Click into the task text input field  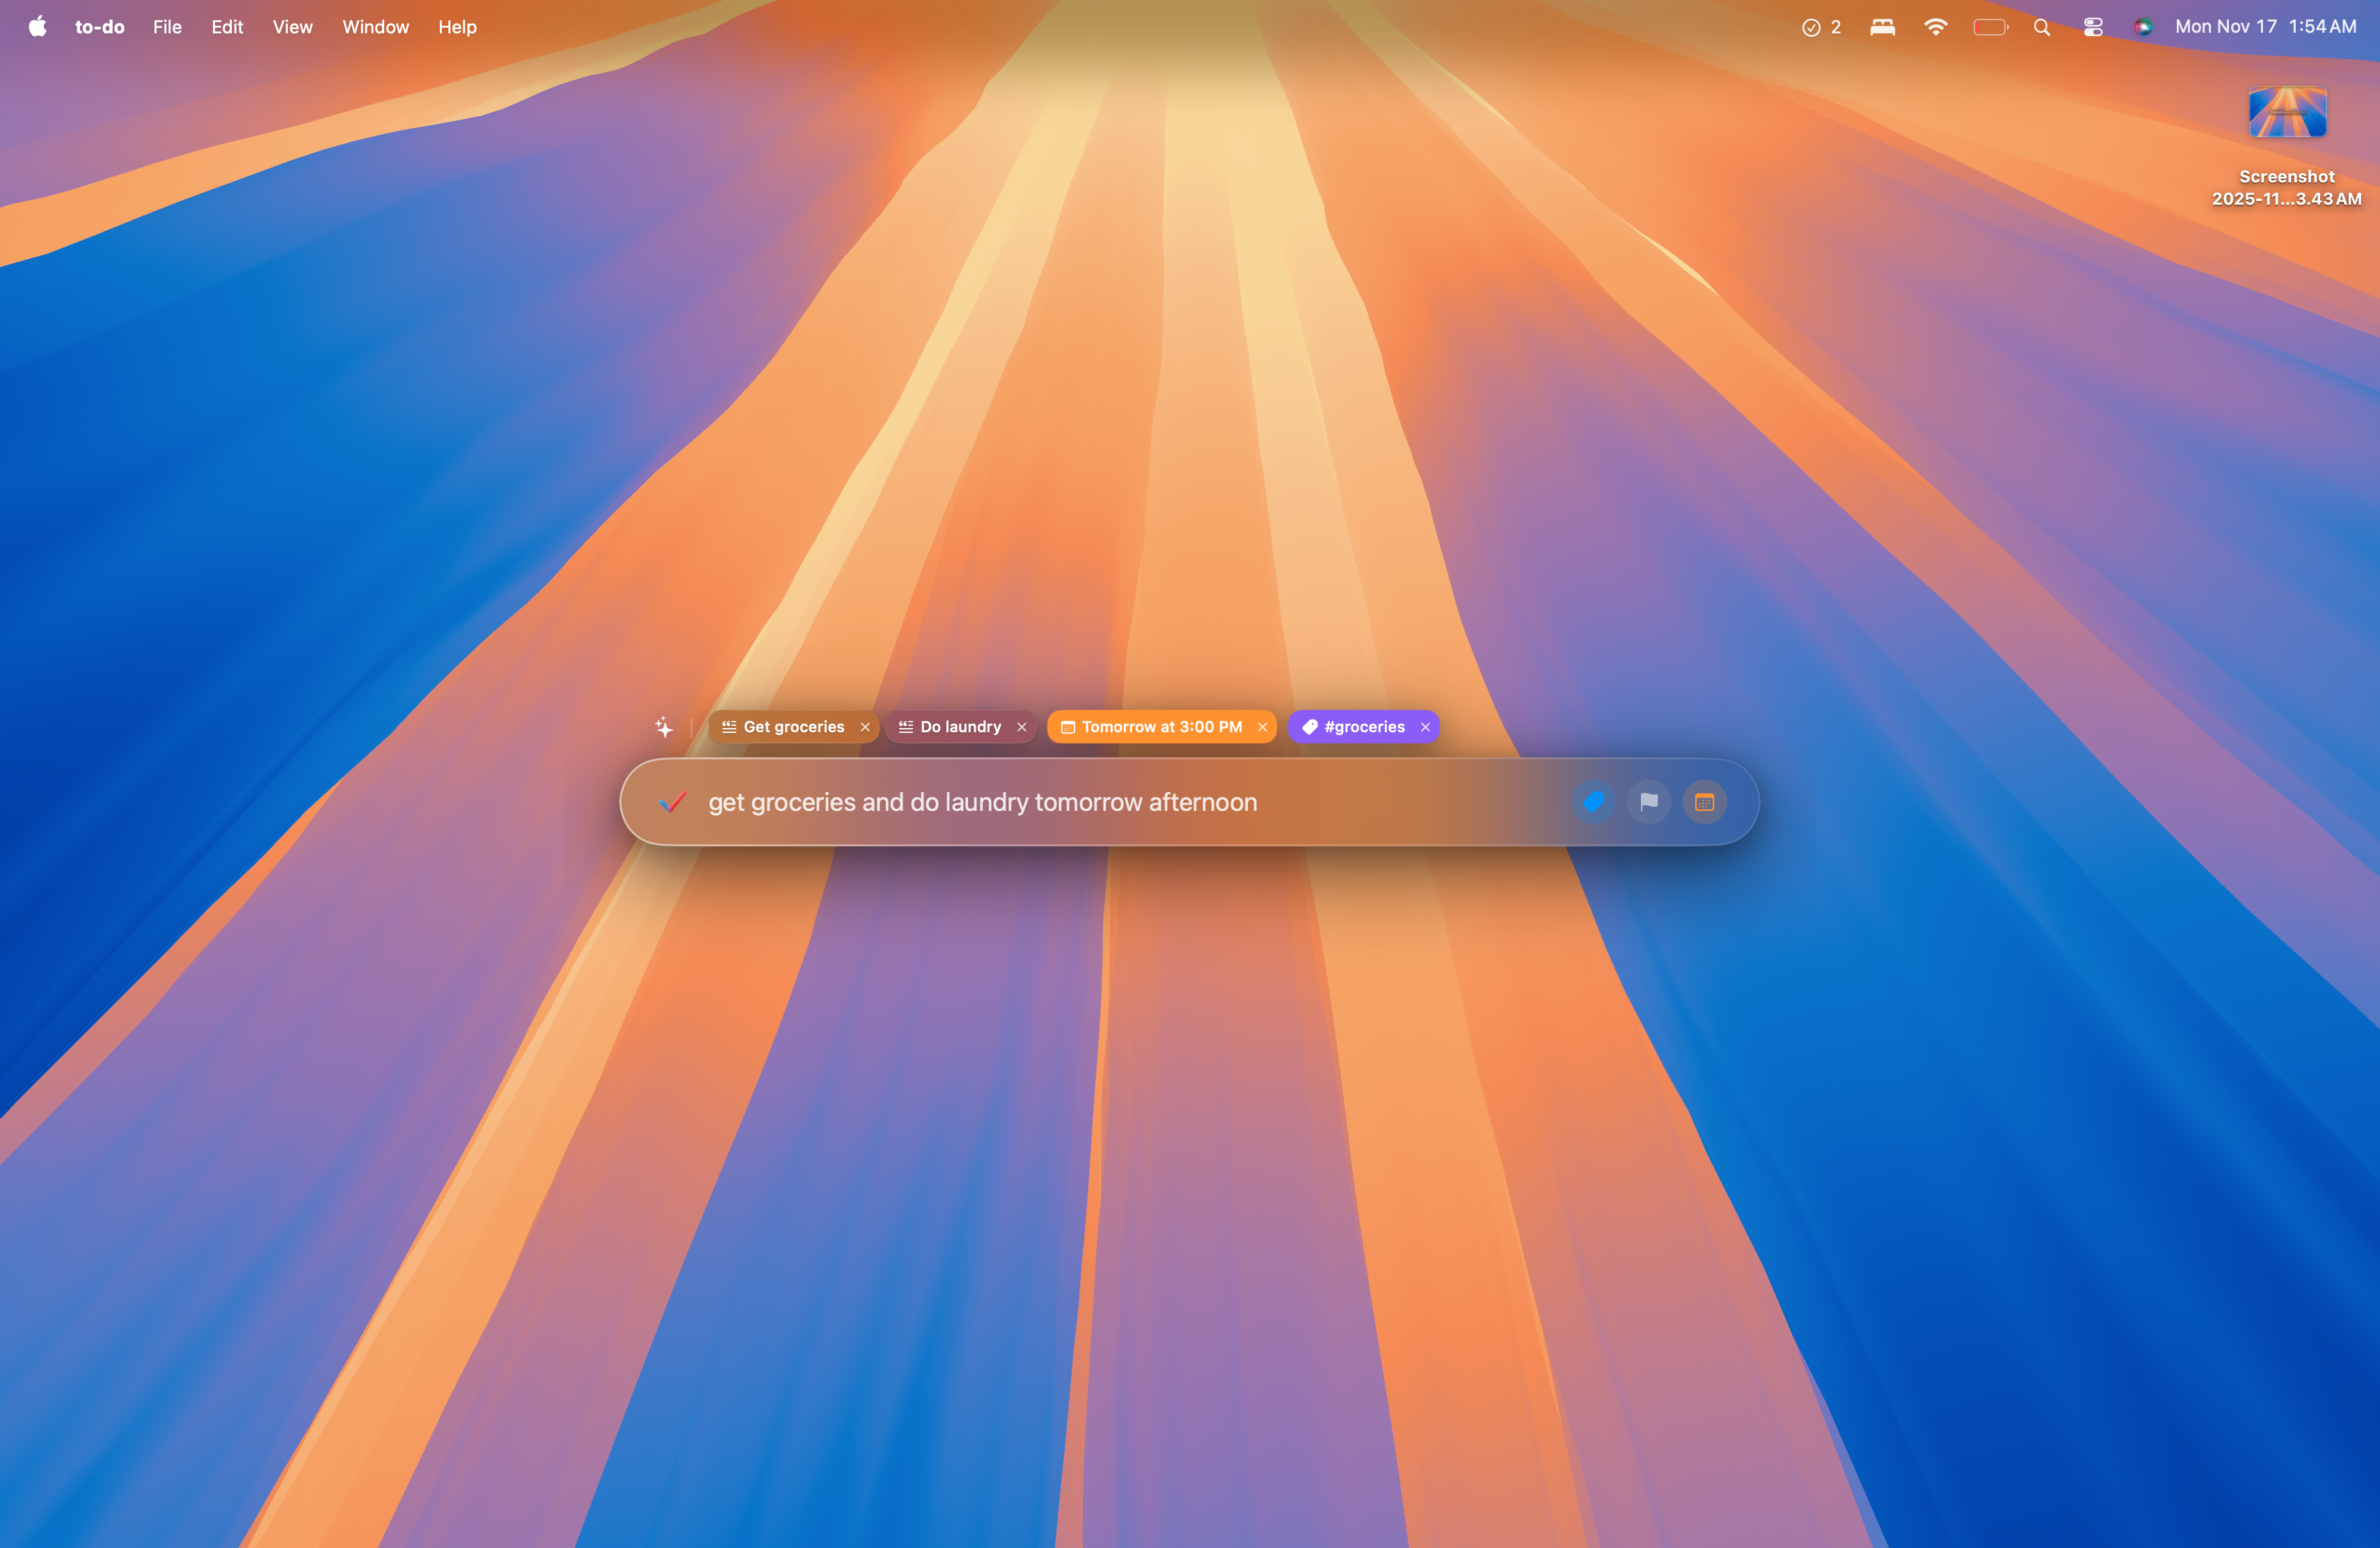click(1100, 802)
